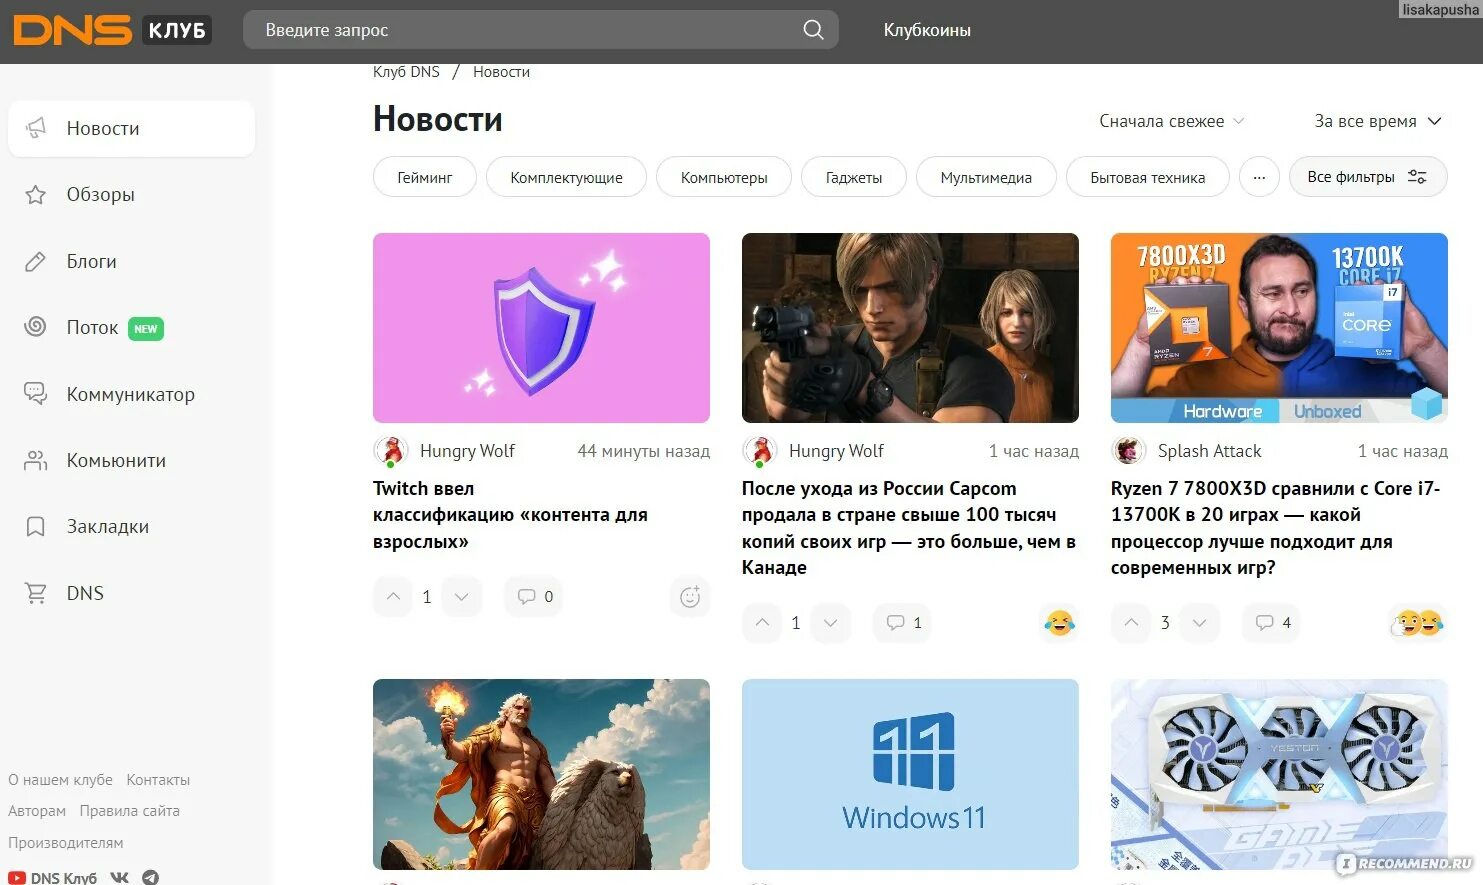Filter news by Гейминг
This screenshot has width=1483, height=885.
click(425, 177)
